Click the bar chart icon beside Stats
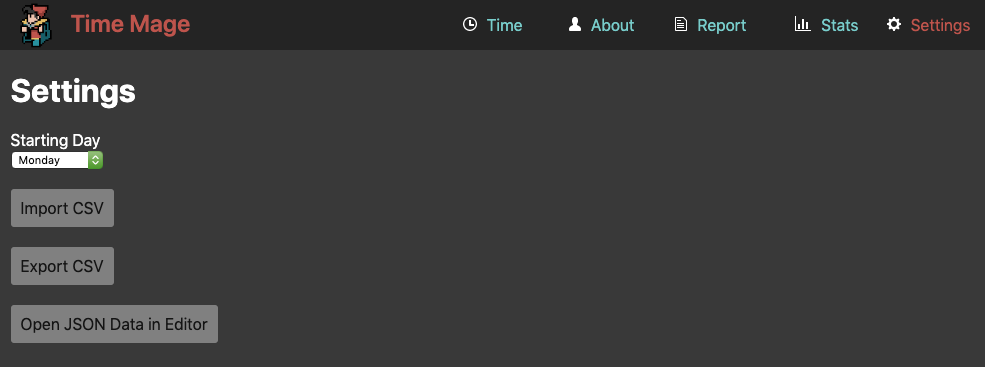The height and width of the screenshot is (367, 985). pos(802,25)
